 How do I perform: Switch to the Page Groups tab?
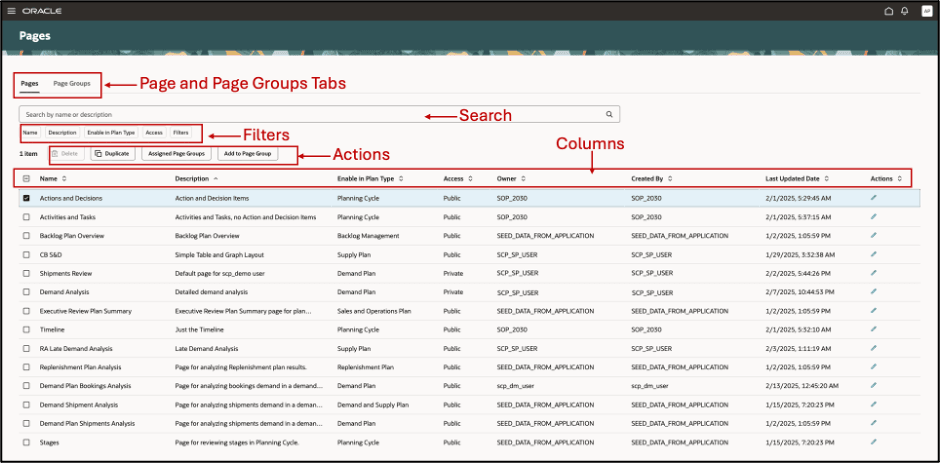point(72,84)
